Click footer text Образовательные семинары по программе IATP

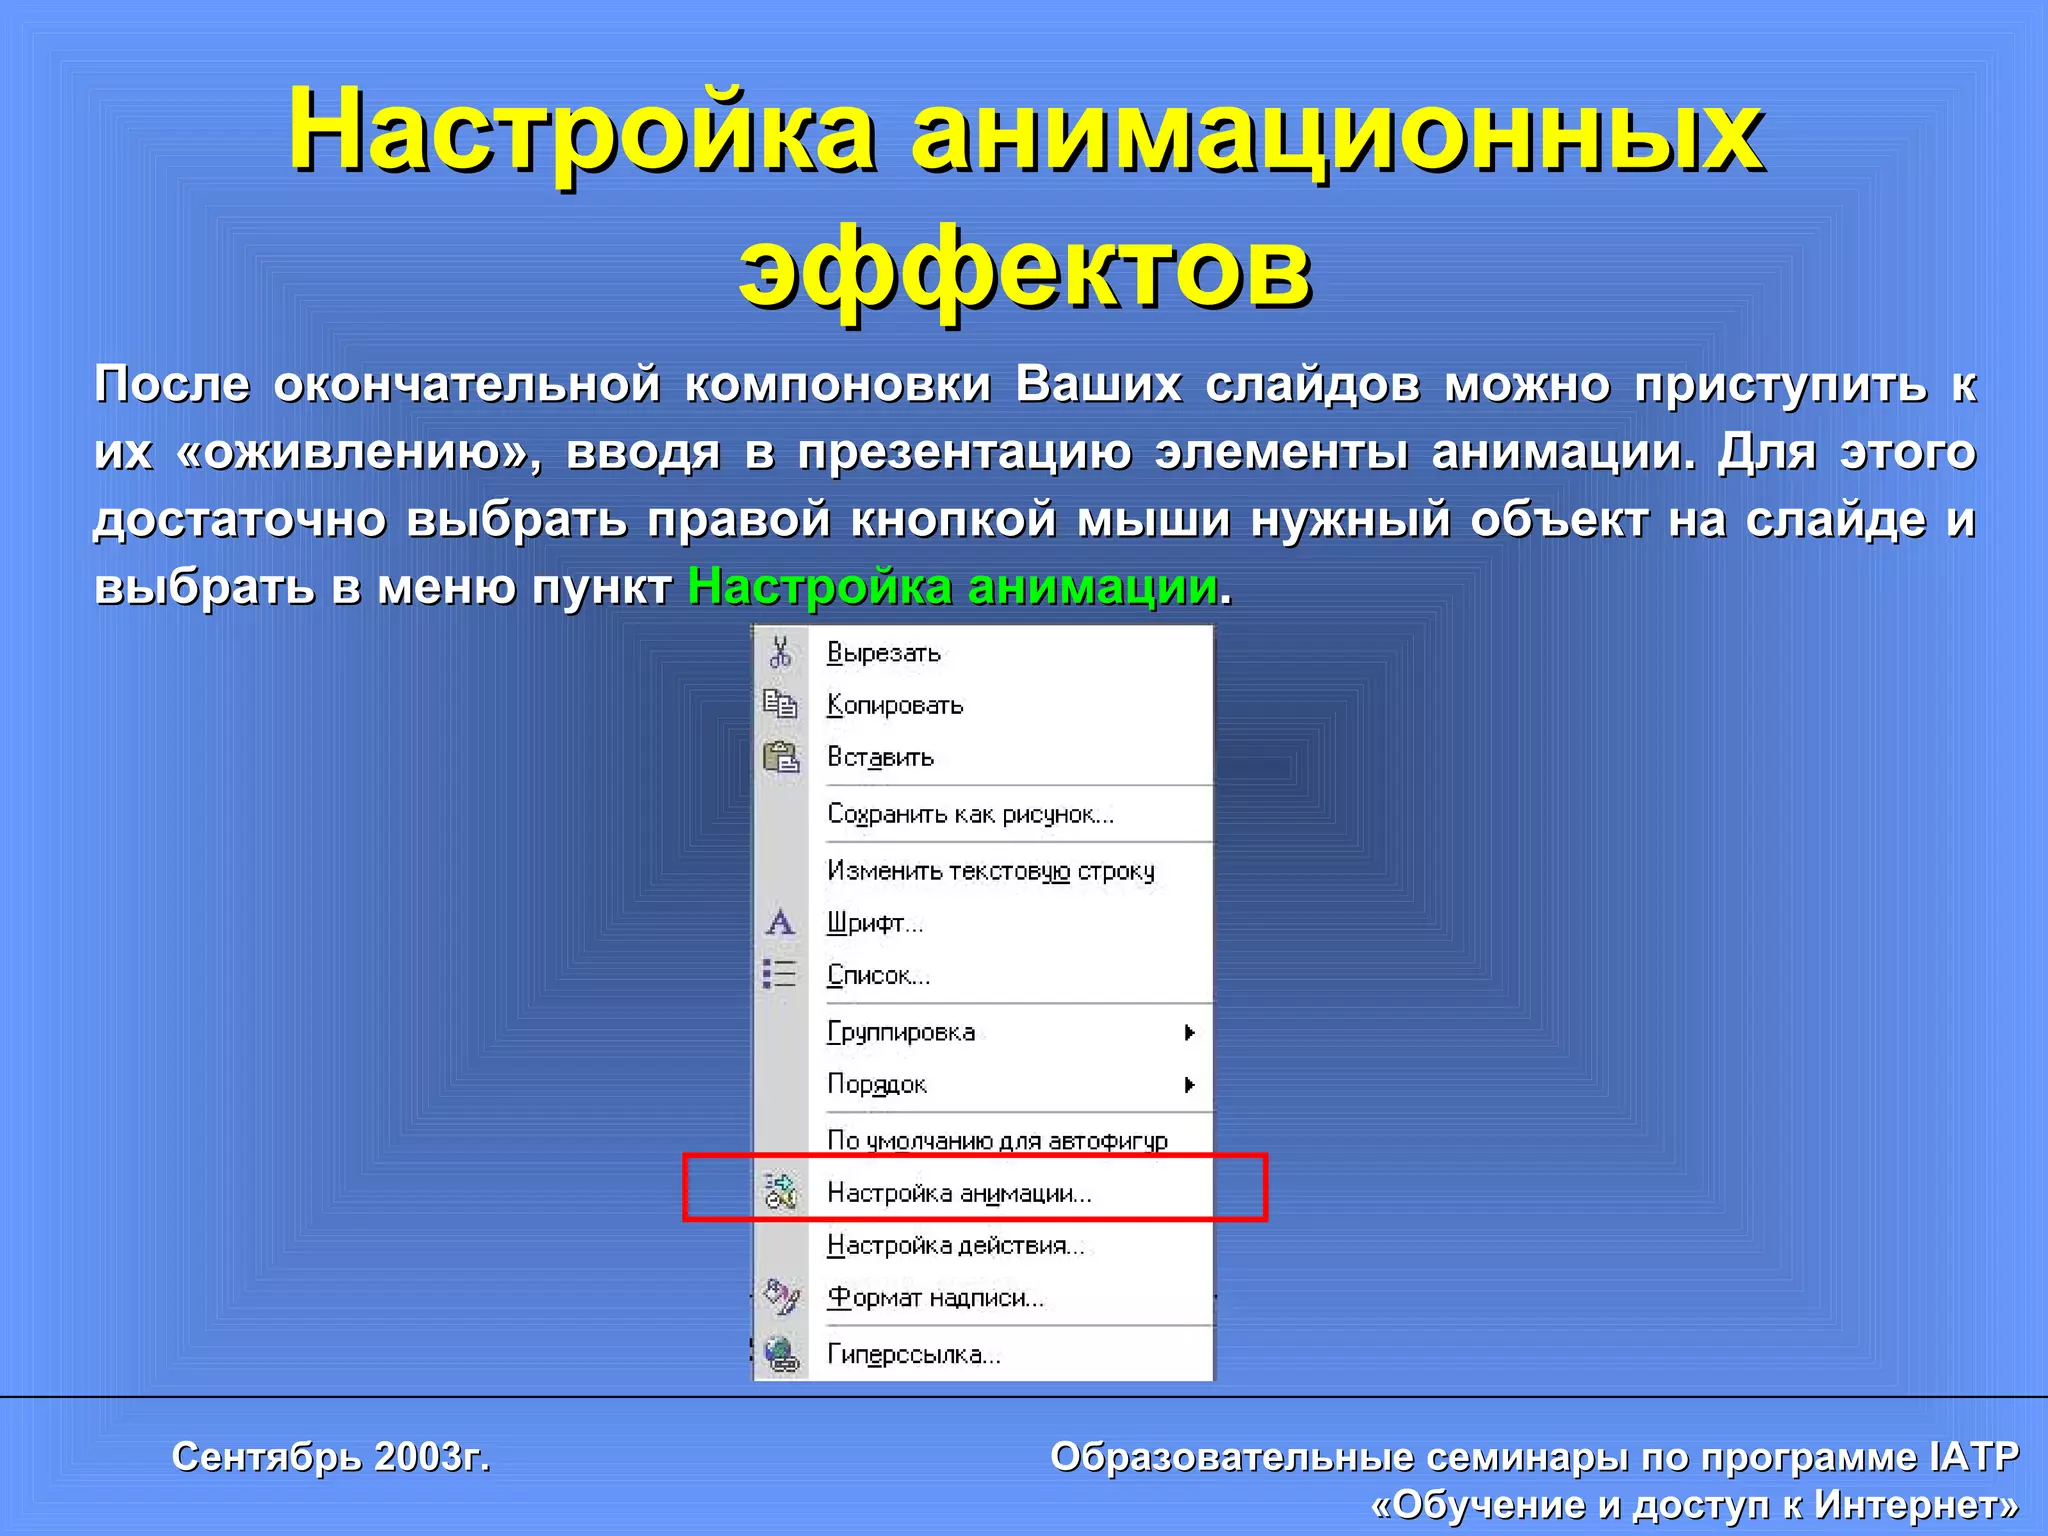(1535, 1457)
